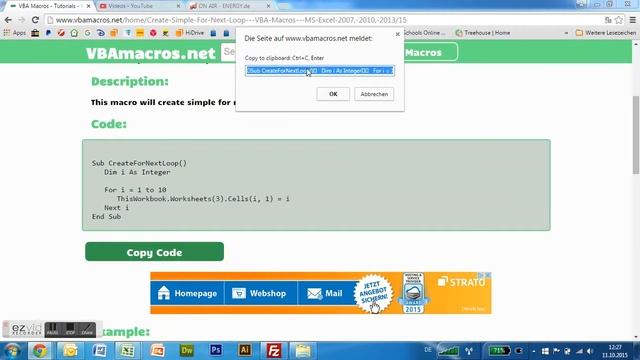Stop the Ezvid recording
This screenshot has height=360, width=640.
pyautogui.click(x=70, y=329)
